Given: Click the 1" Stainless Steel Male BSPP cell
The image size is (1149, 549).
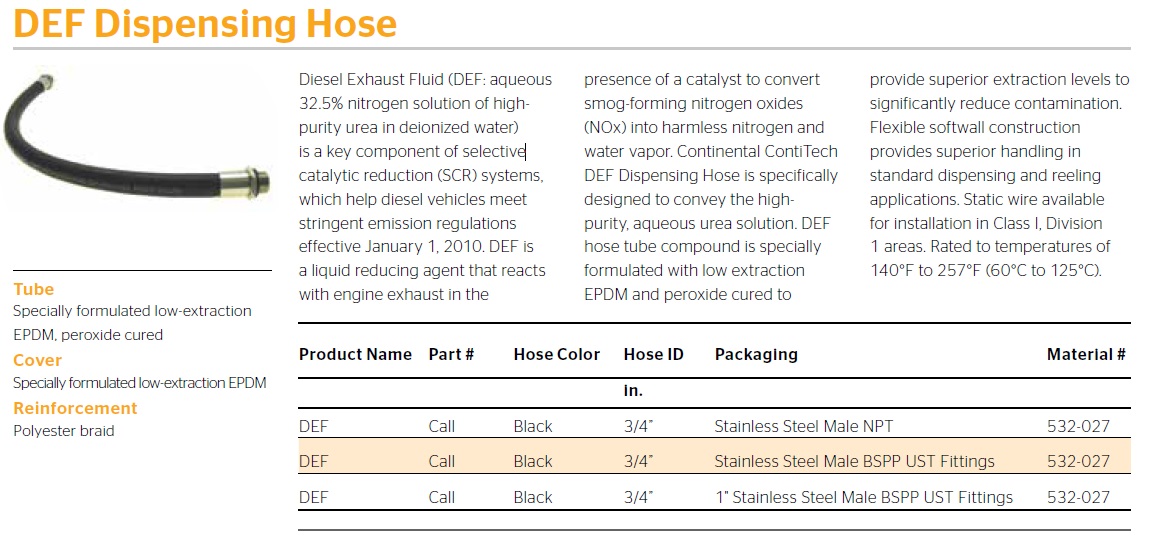Looking at the screenshot, I should [863, 497].
